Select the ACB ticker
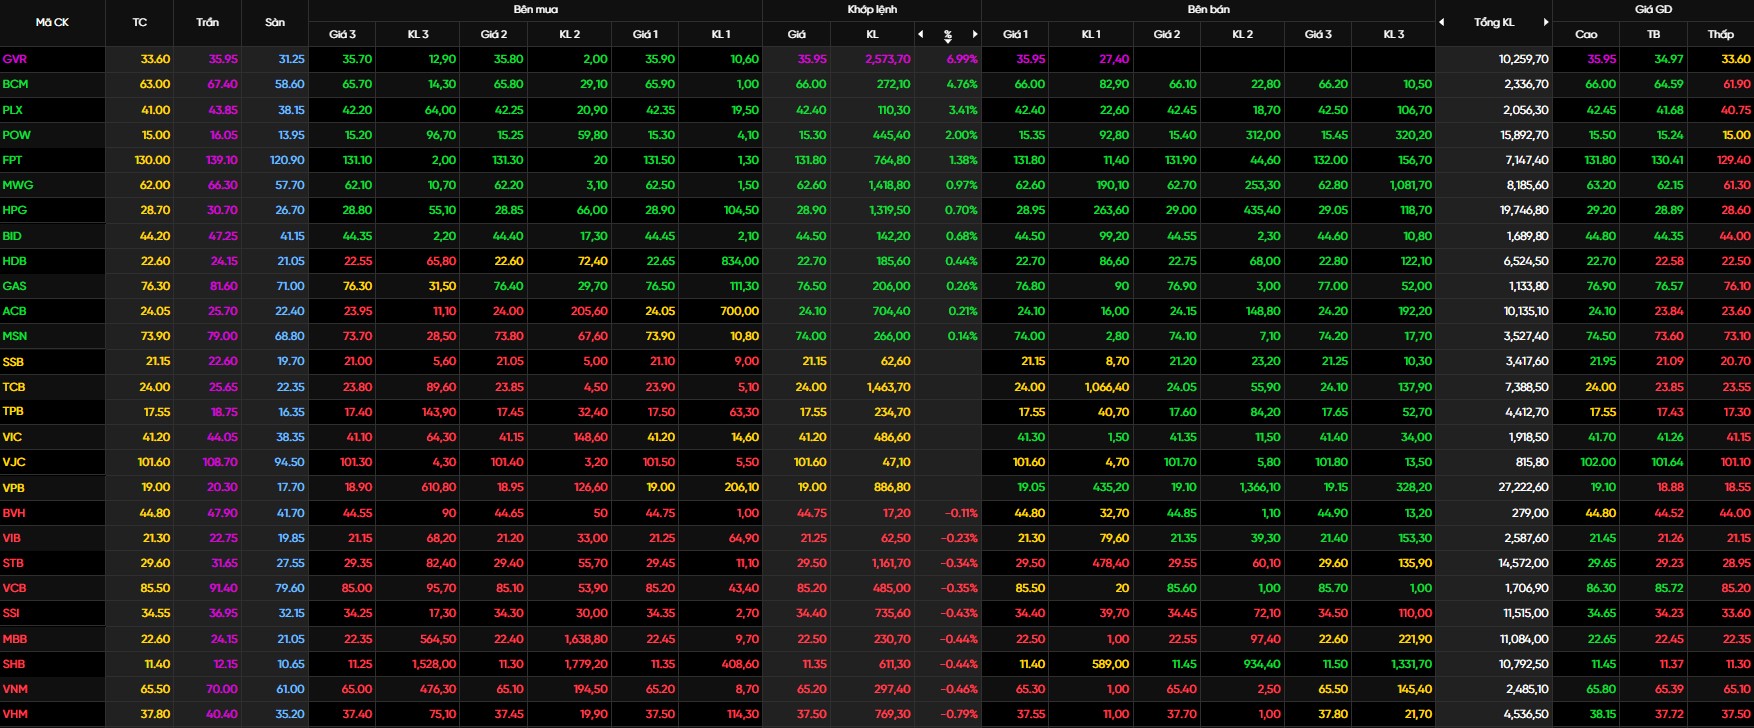 (x=14, y=311)
